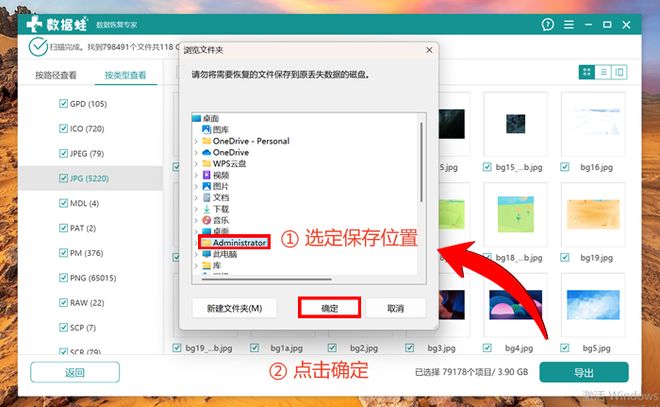Select the 文档 documents folder
Viewport: 660px width, 407px height.
pos(216,198)
